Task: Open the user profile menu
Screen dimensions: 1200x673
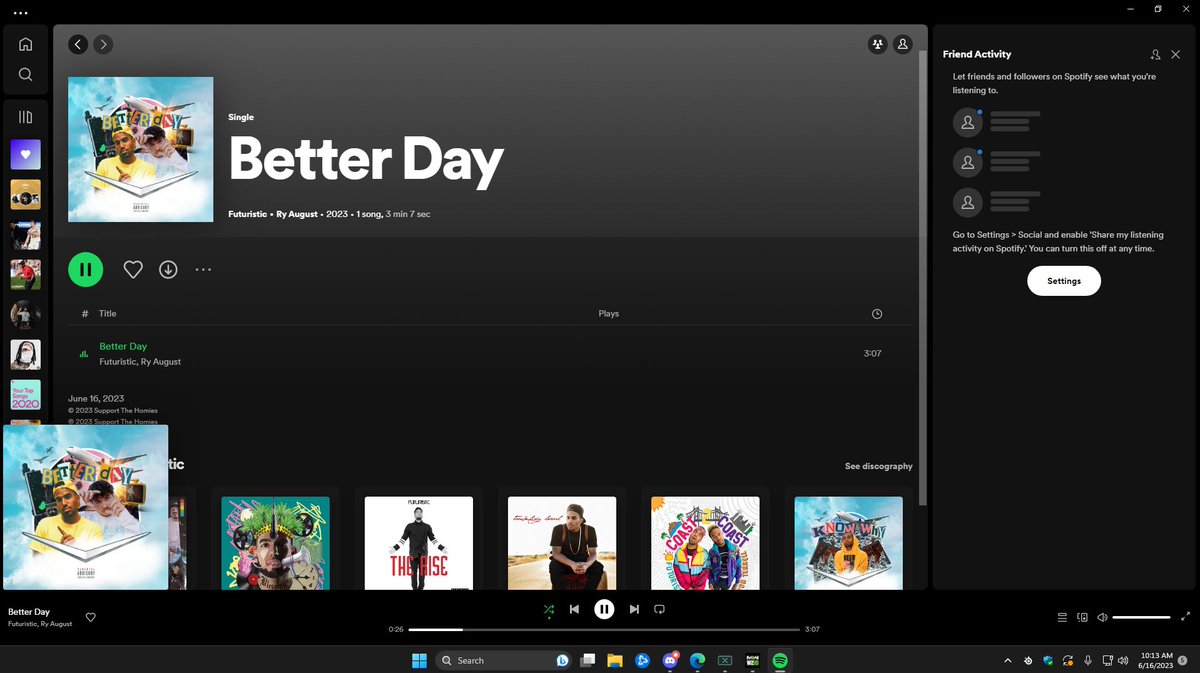Action: [903, 44]
